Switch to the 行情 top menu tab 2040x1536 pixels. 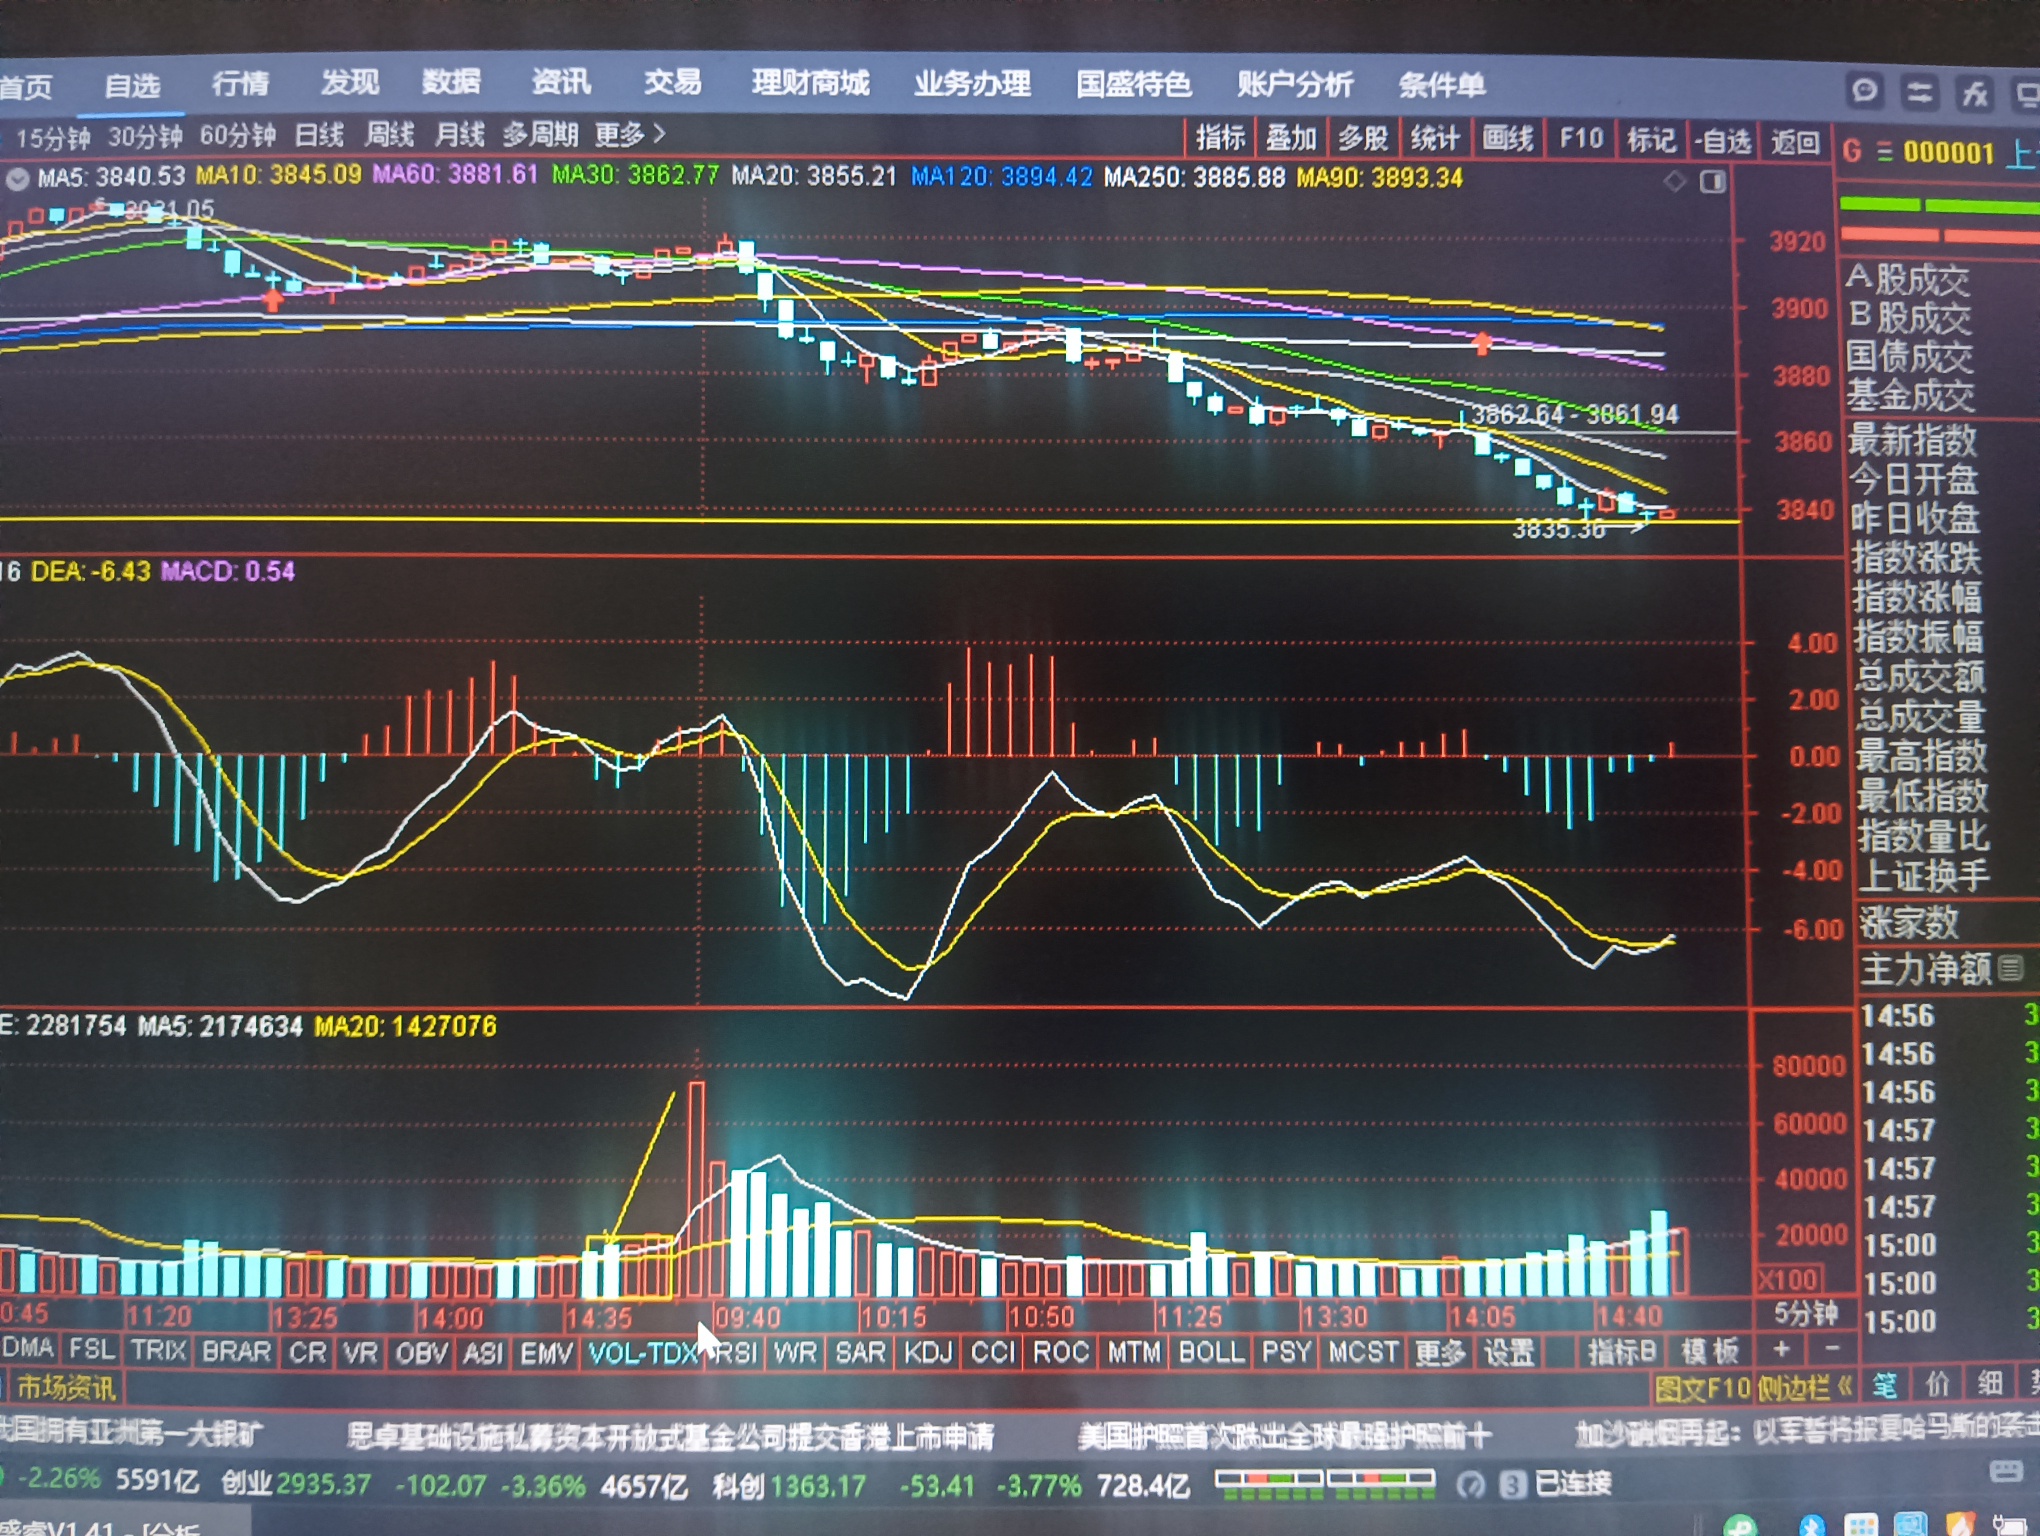tap(240, 84)
